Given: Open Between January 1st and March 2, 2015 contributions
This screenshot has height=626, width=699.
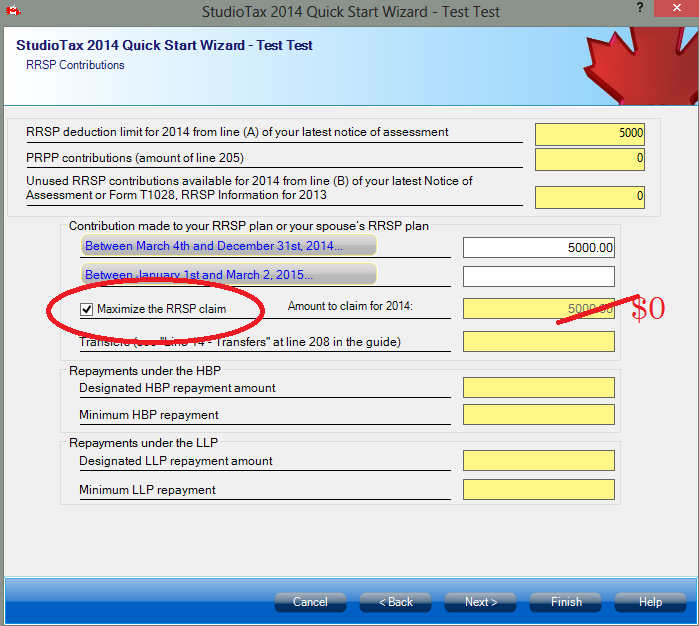Looking at the screenshot, I should 229,274.
